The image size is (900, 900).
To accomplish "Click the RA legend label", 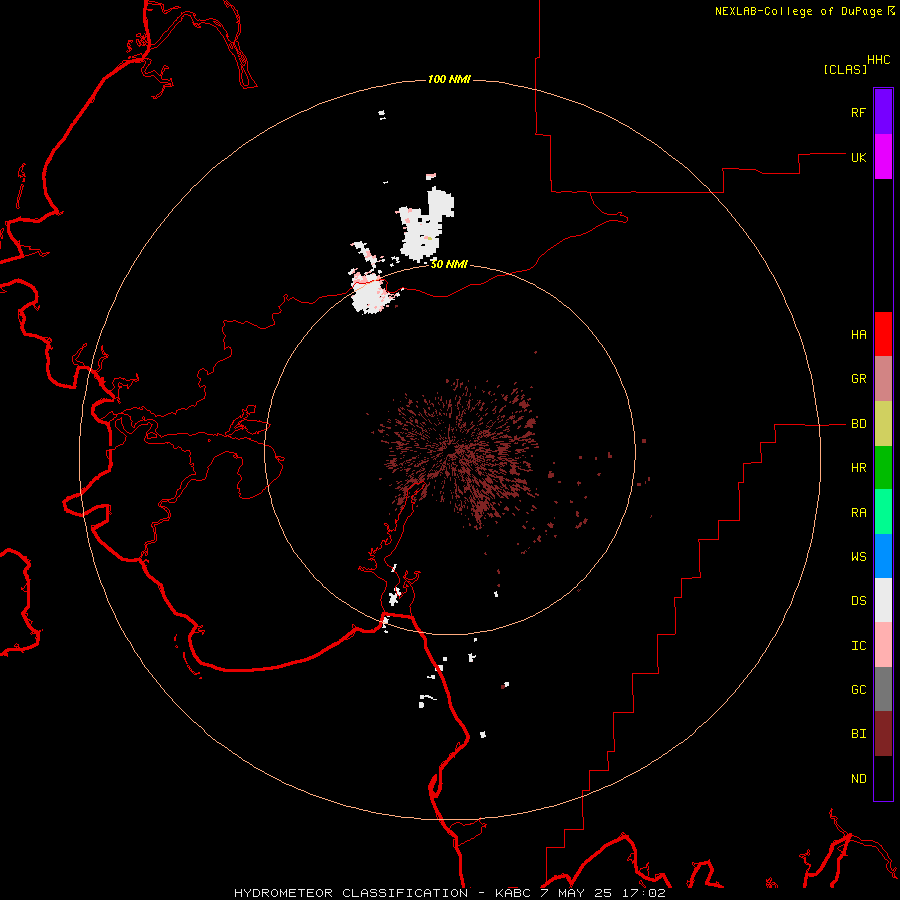I will coord(858,513).
